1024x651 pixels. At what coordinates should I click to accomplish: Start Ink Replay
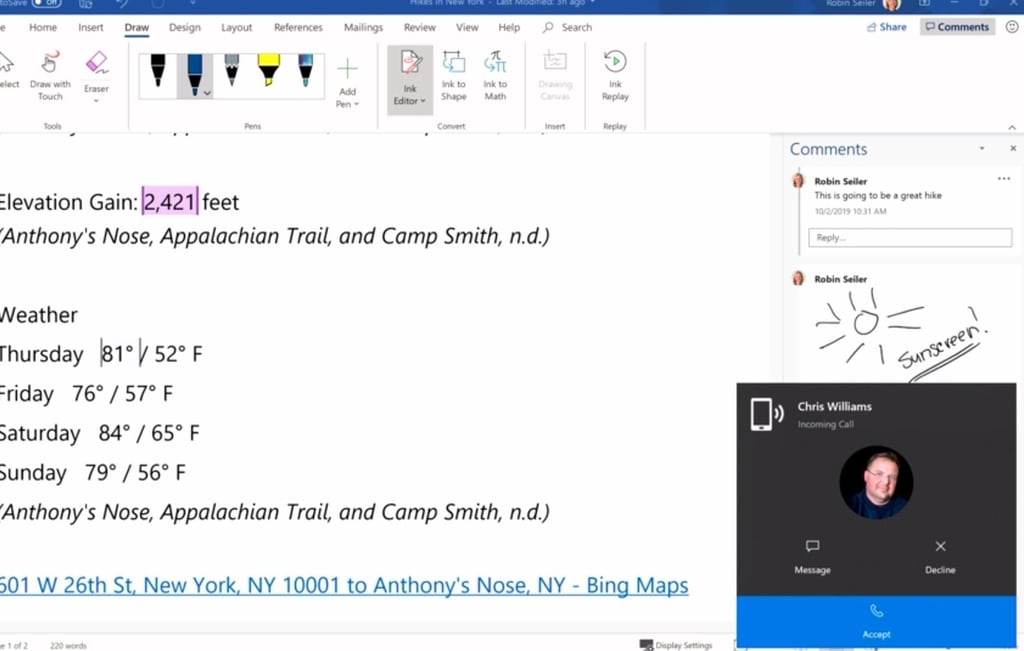click(615, 76)
